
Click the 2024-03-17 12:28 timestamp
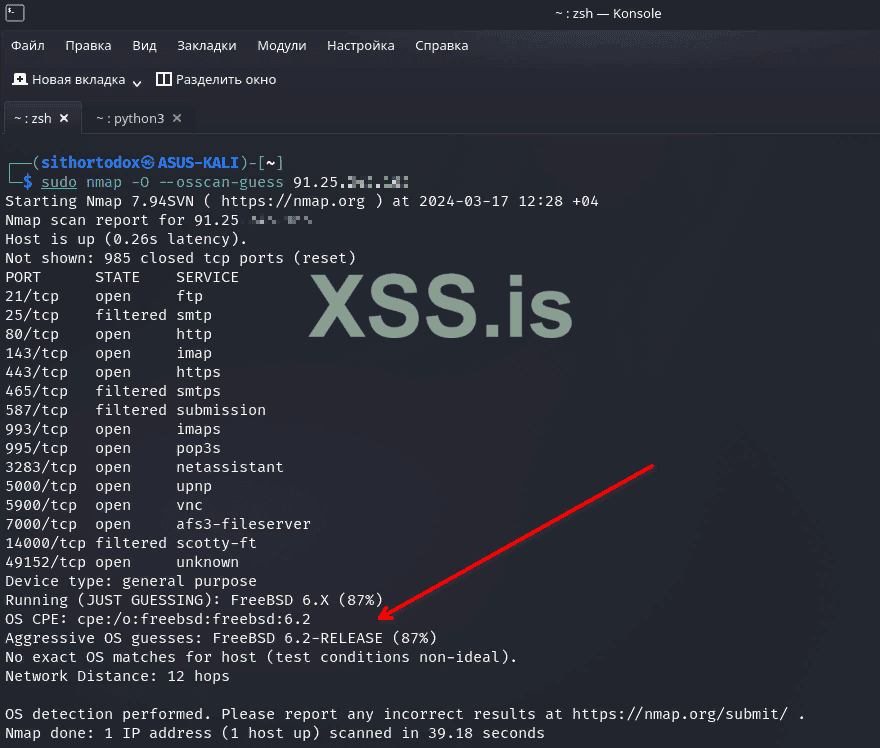[491, 201]
